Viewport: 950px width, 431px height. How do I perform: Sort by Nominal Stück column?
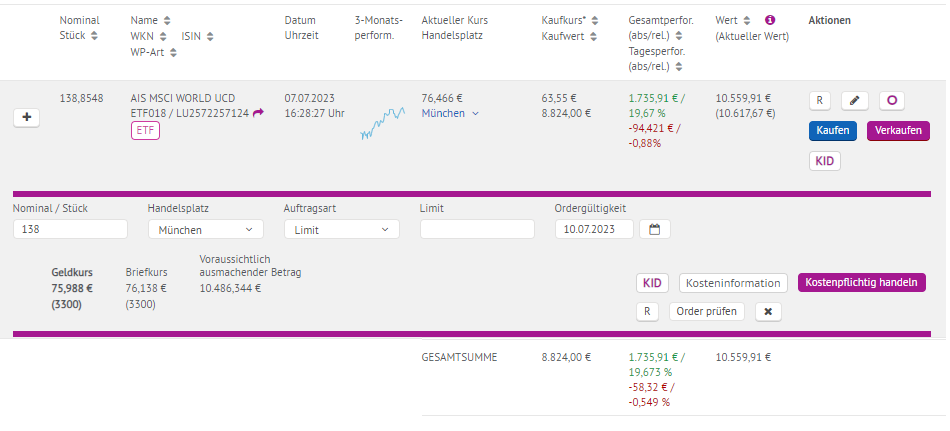pos(94,36)
